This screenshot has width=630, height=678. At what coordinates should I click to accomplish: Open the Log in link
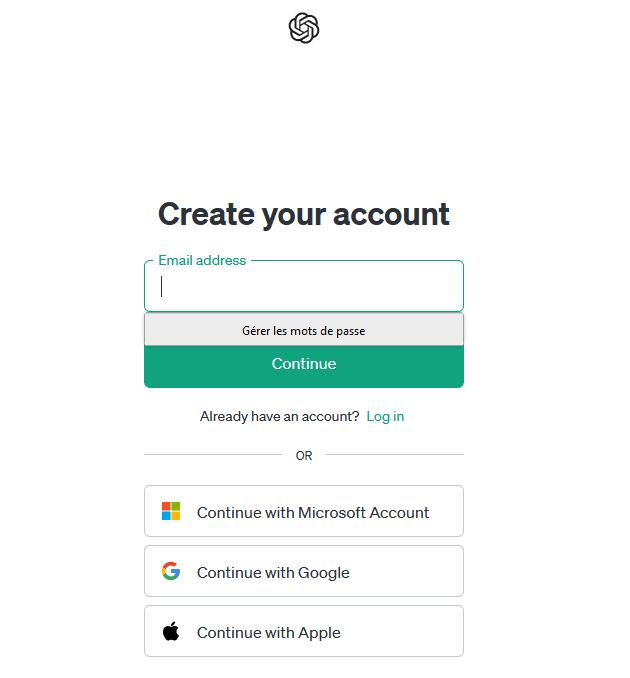pos(385,416)
